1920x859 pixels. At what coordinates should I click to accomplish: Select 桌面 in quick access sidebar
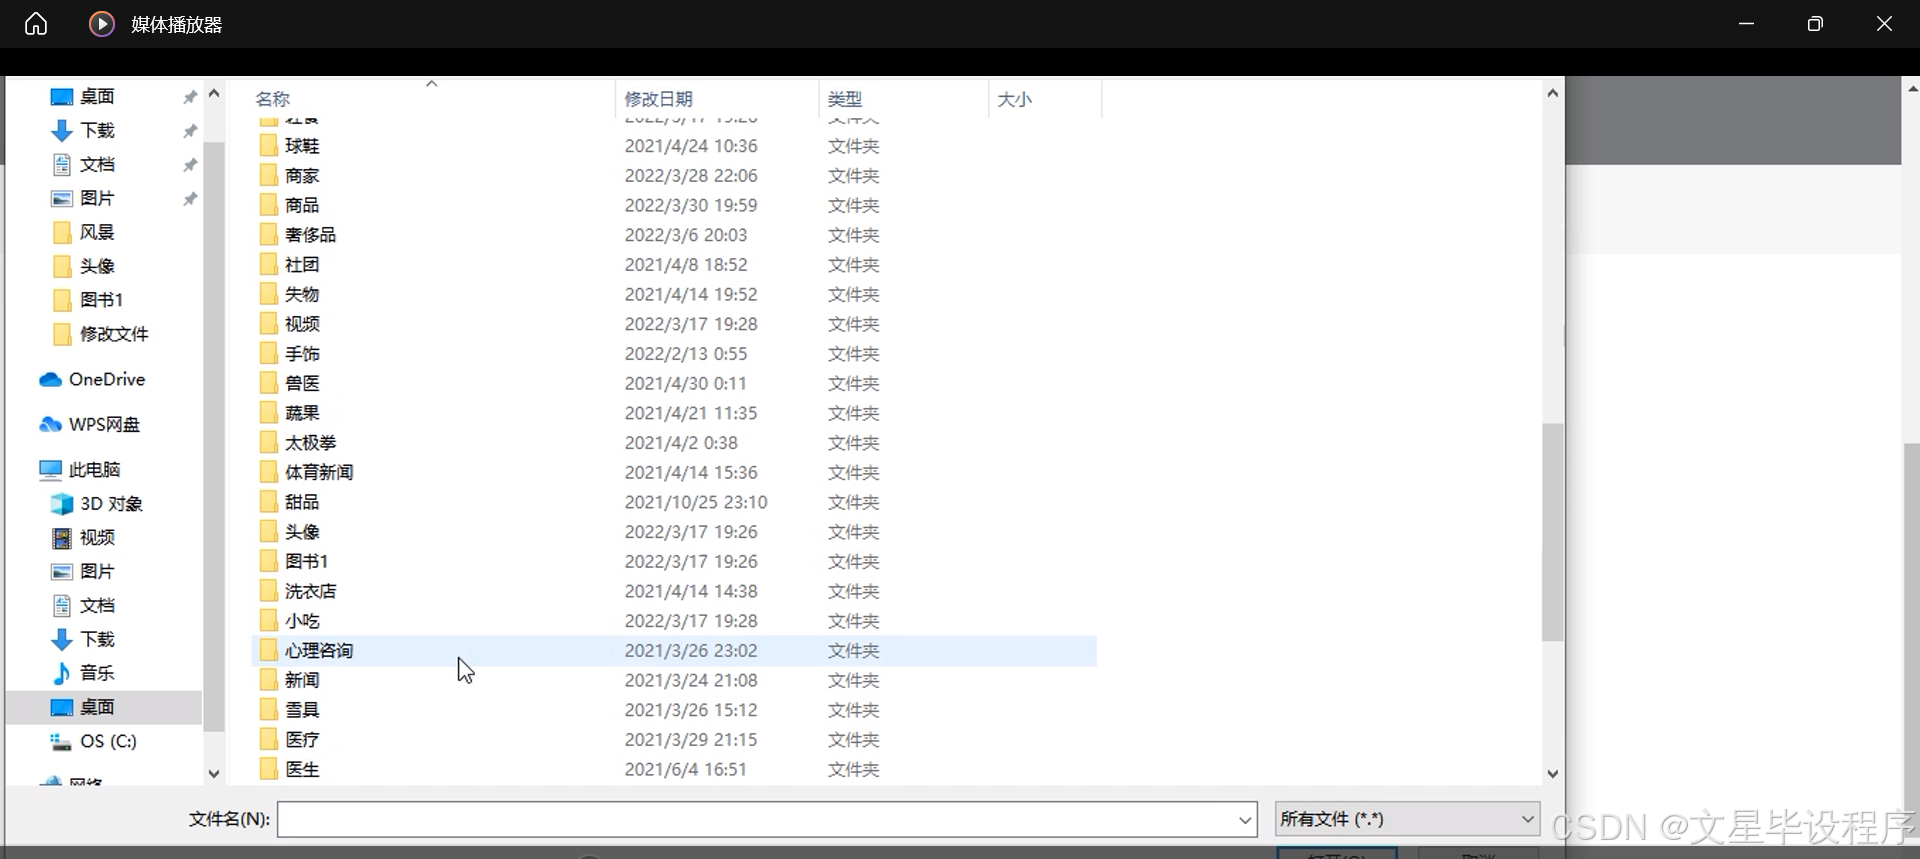pyautogui.click(x=97, y=96)
